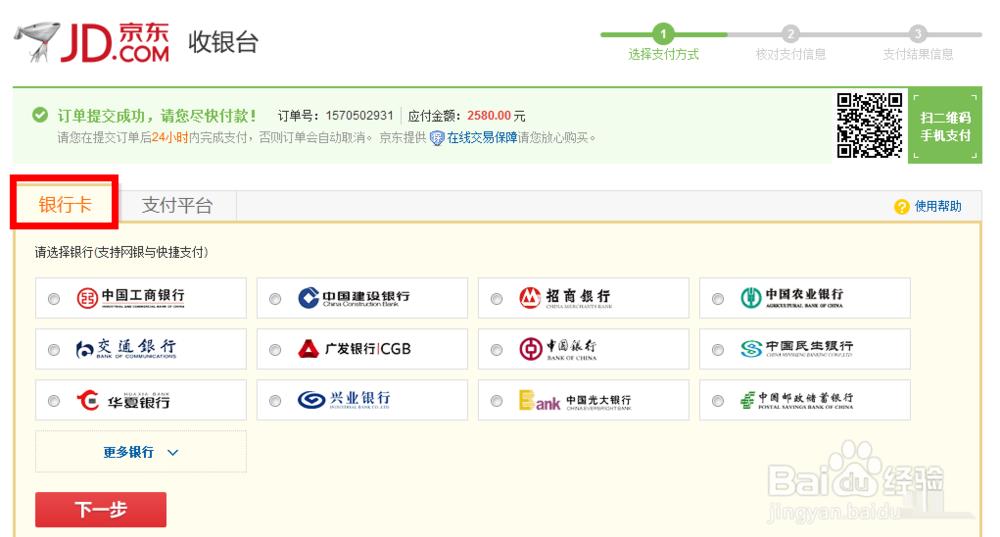Viewport: 1000px width, 537px height.
Task: Click the chevron next to 更多银行
Action: point(173,453)
